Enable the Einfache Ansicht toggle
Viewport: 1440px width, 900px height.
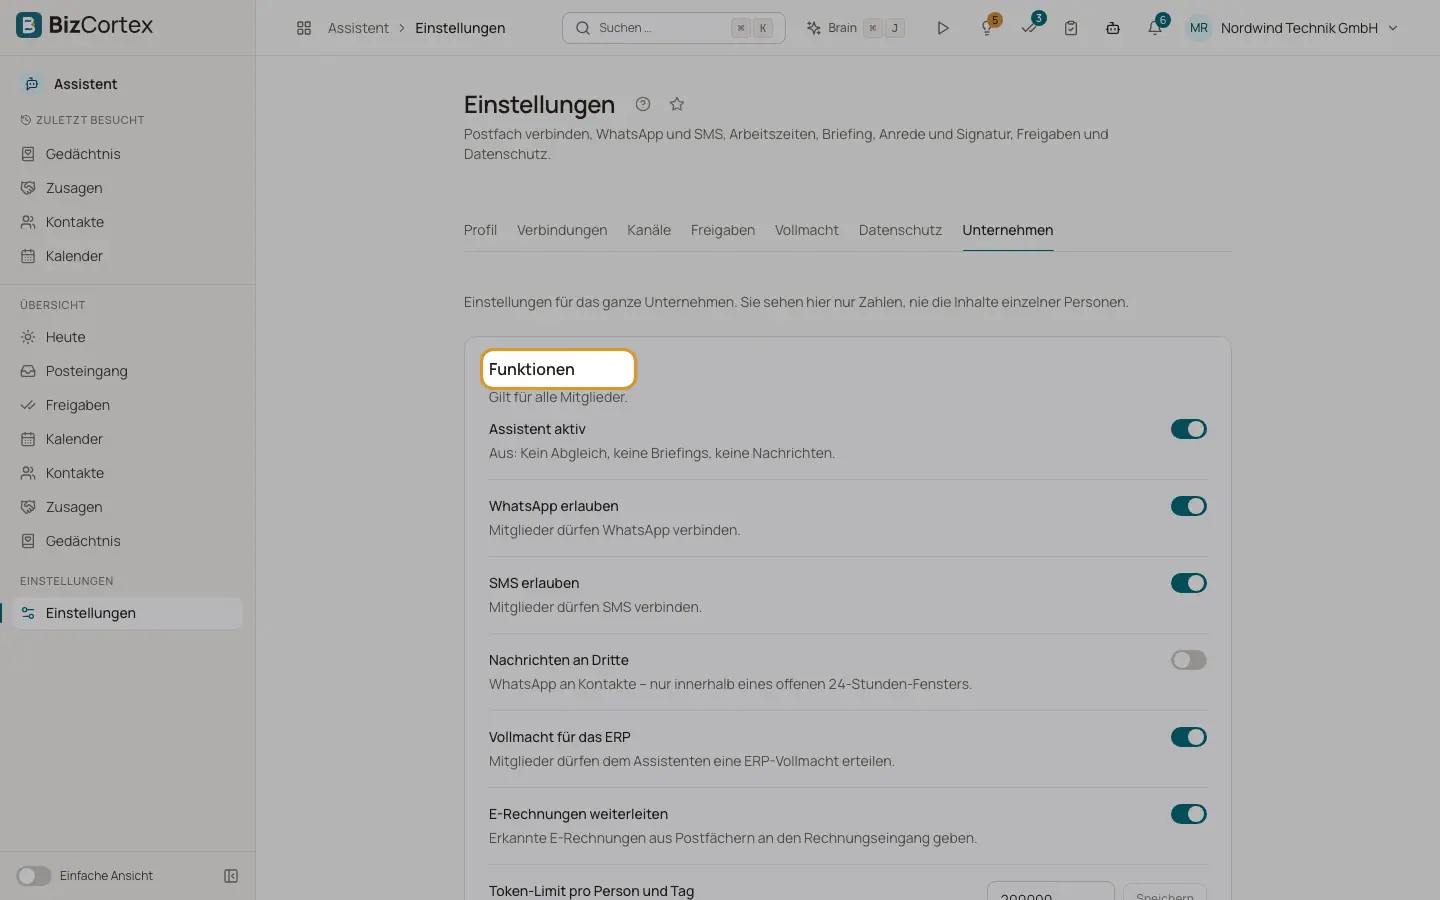[x=33, y=876]
